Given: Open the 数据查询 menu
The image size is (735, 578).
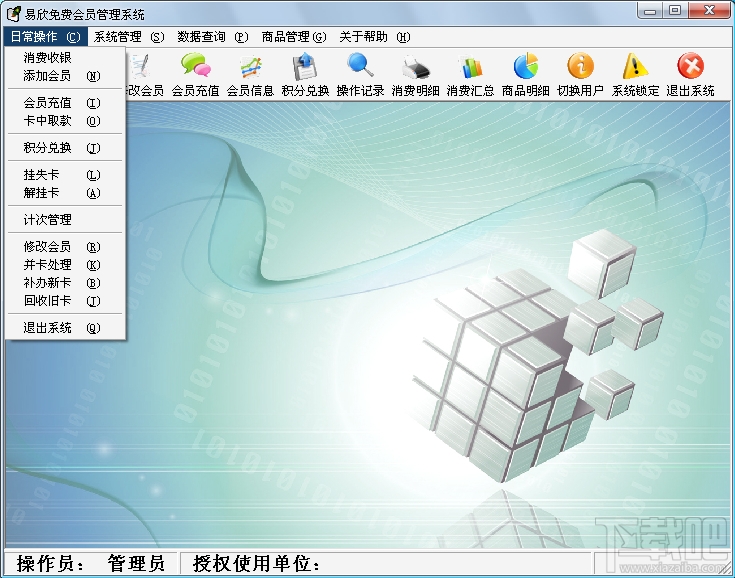Looking at the screenshot, I should tap(213, 37).
